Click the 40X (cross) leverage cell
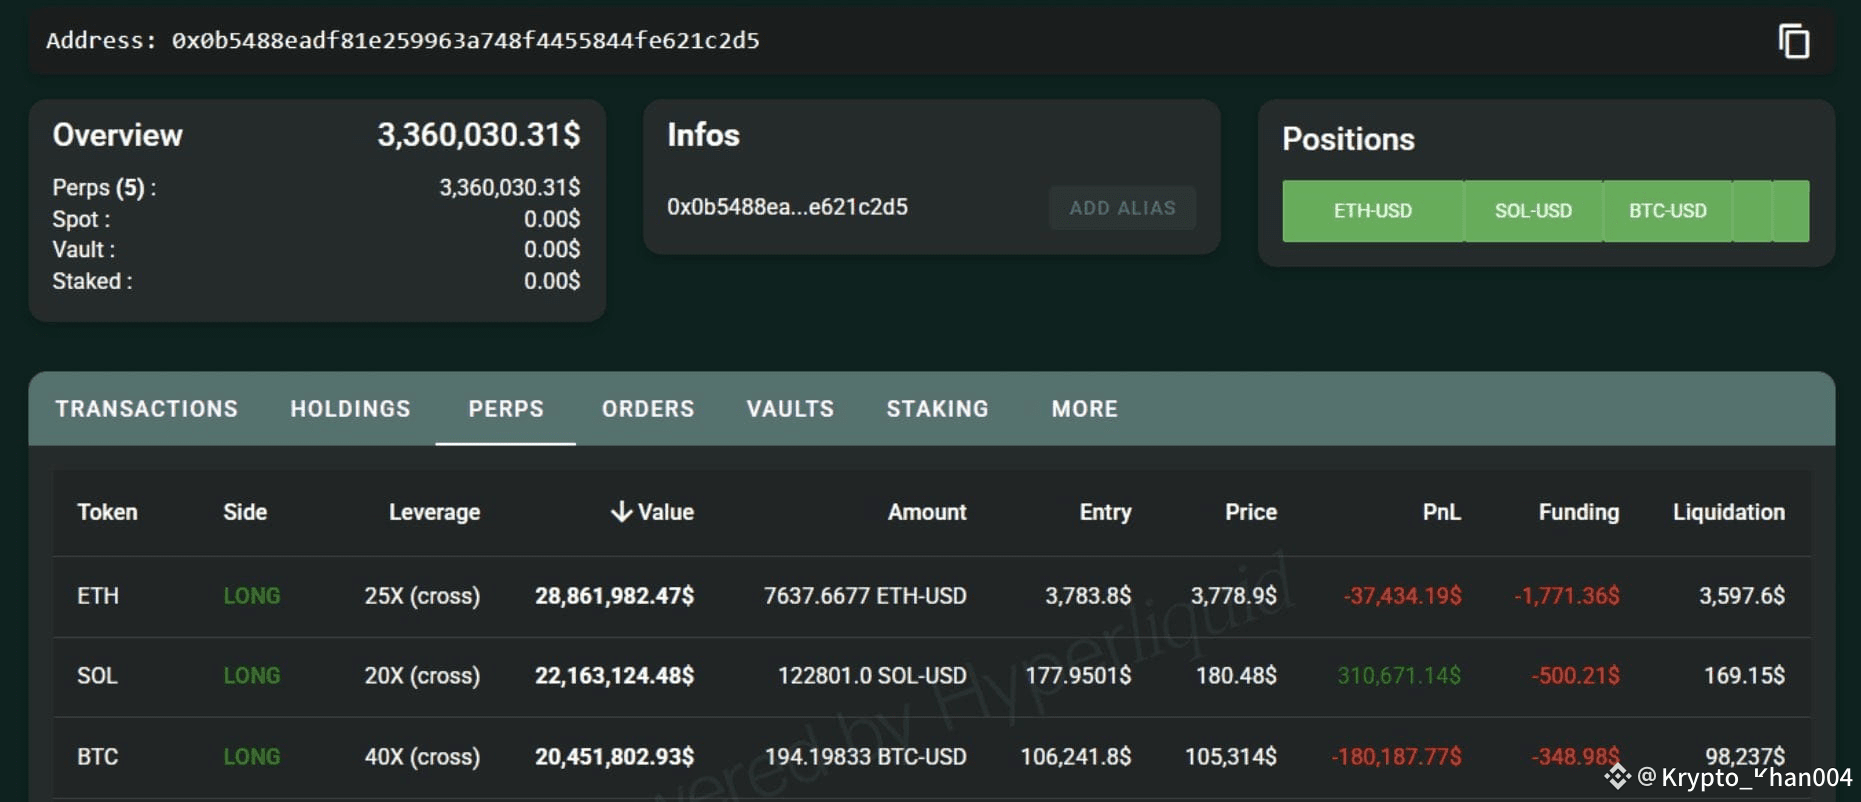The height and width of the screenshot is (802, 1861). point(422,757)
